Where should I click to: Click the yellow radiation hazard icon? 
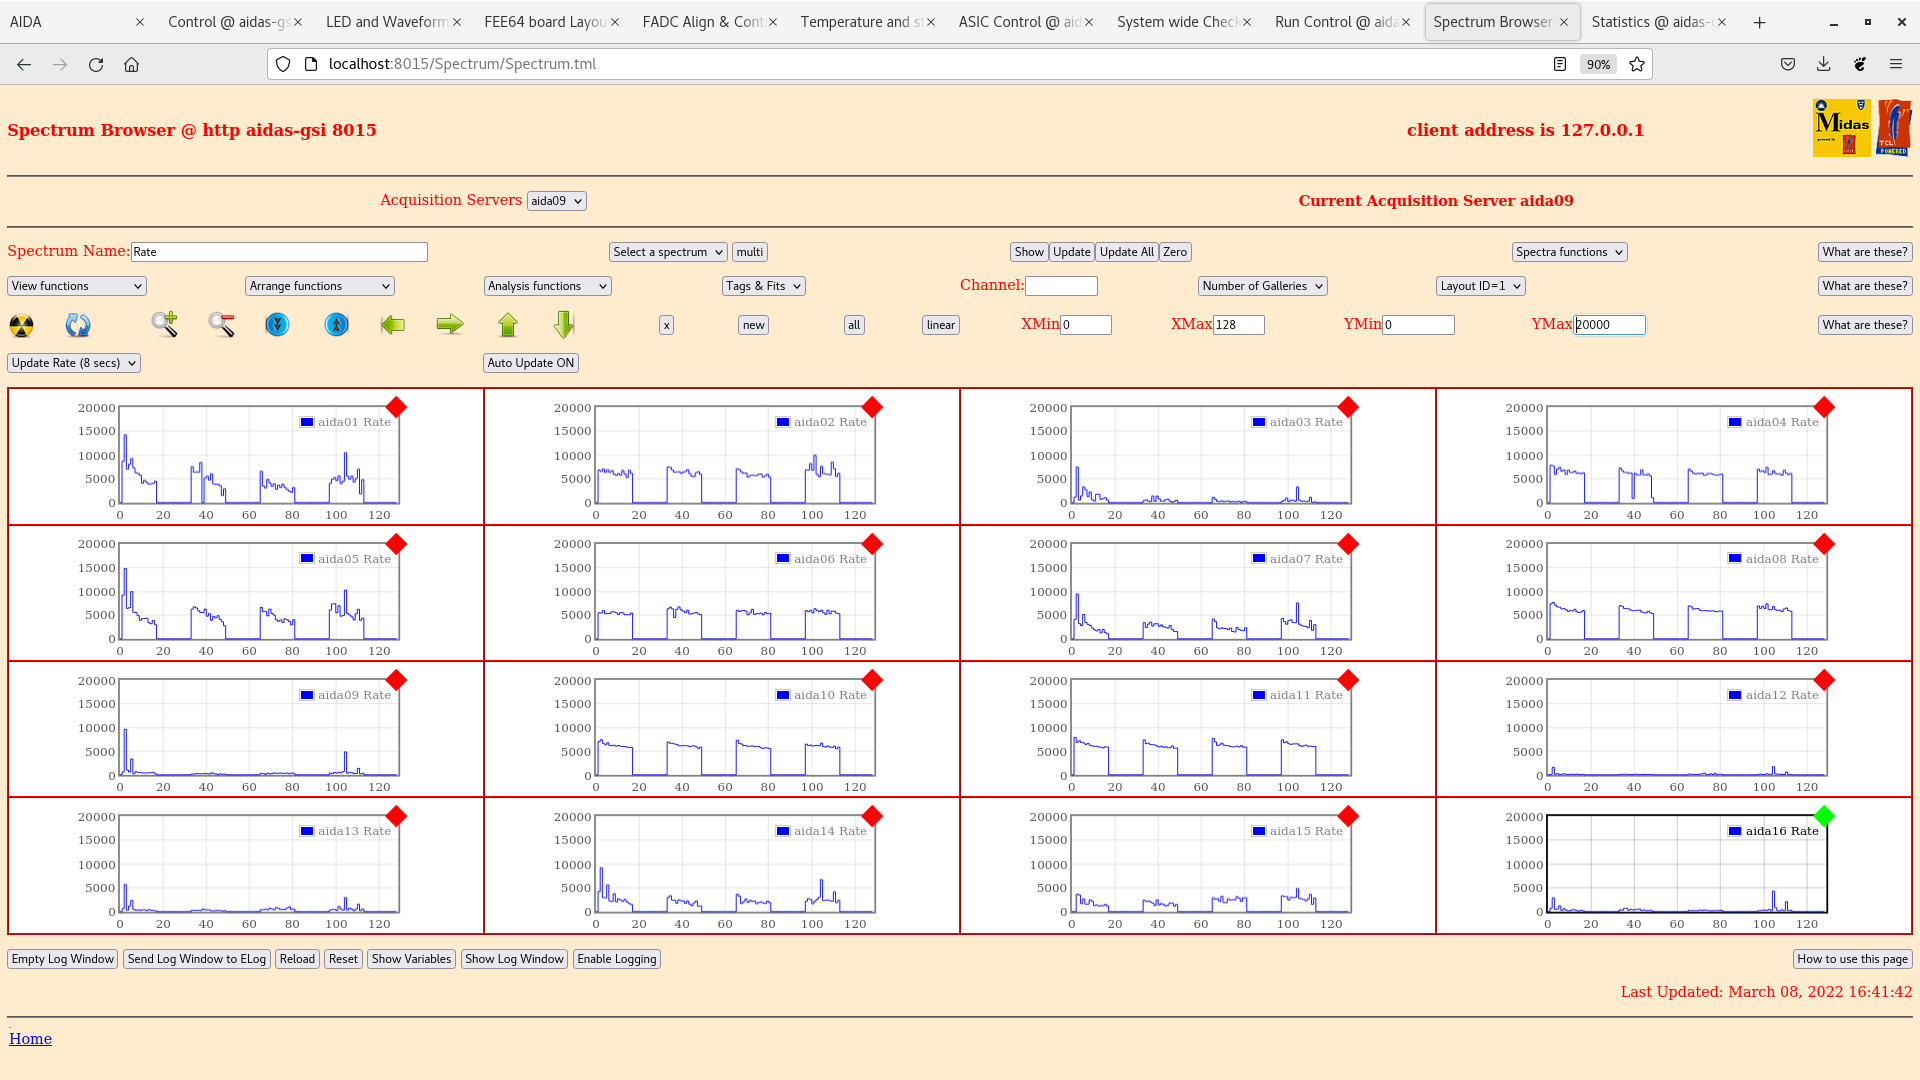click(x=21, y=325)
